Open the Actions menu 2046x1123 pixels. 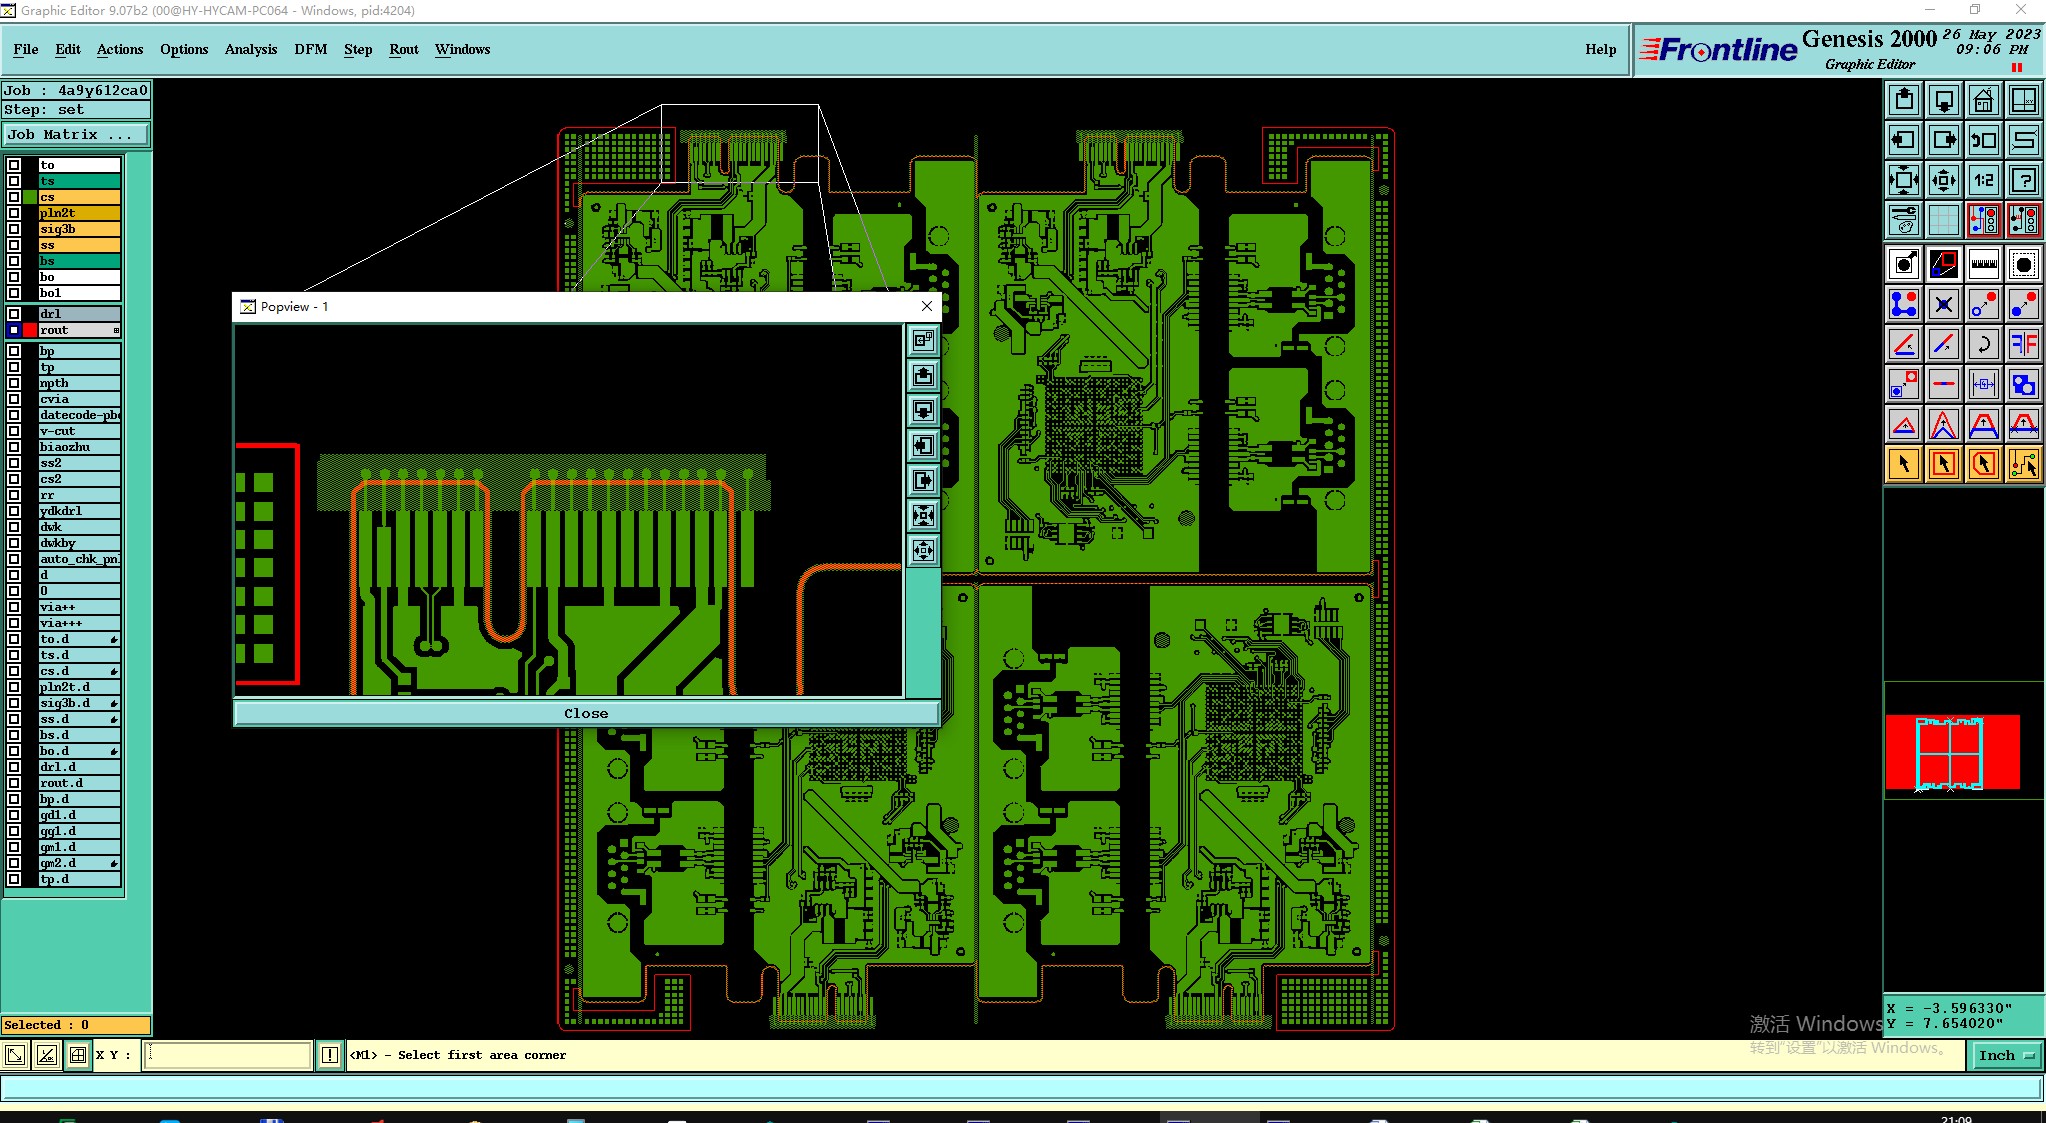pyautogui.click(x=120, y=49)
